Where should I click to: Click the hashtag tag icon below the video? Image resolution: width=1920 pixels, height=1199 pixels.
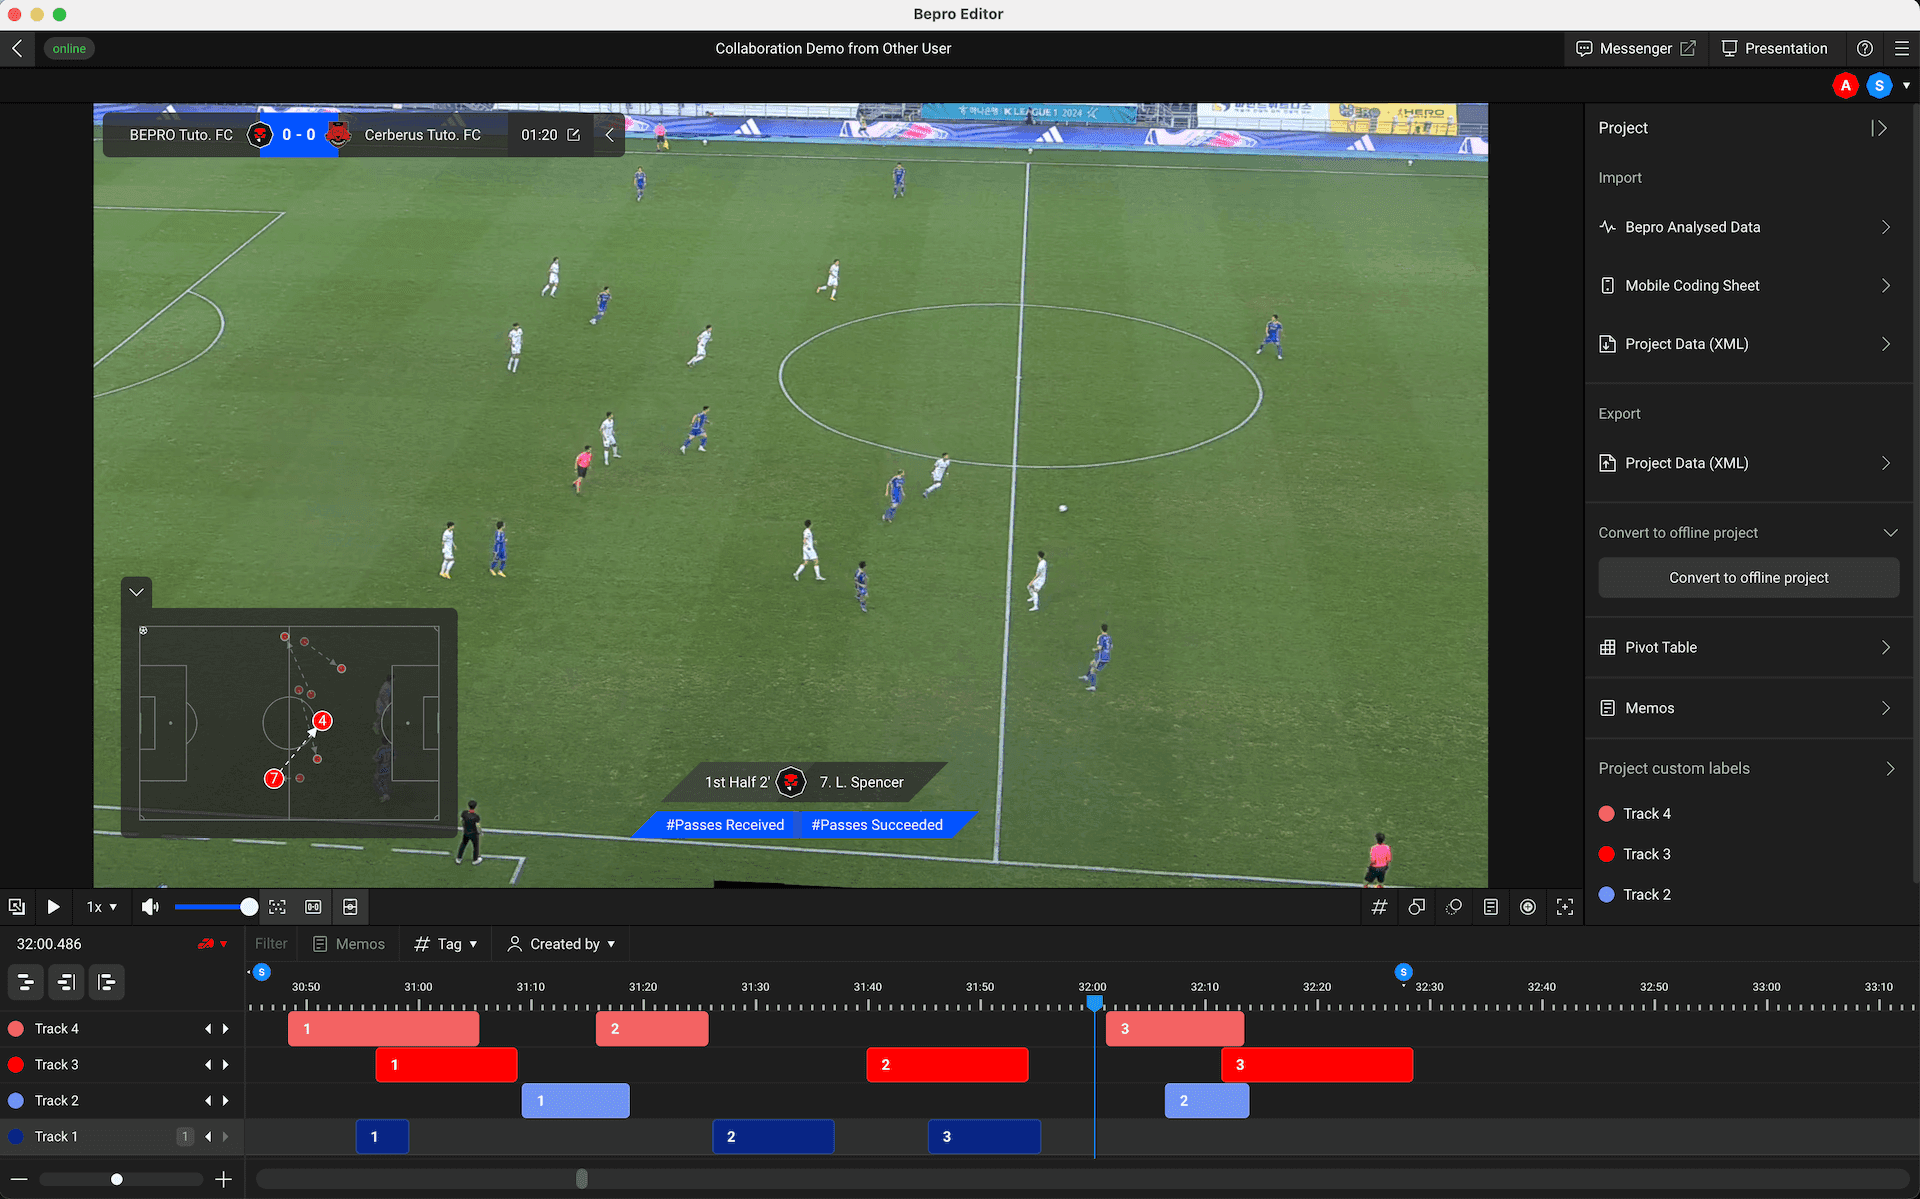pos(1379,907)
